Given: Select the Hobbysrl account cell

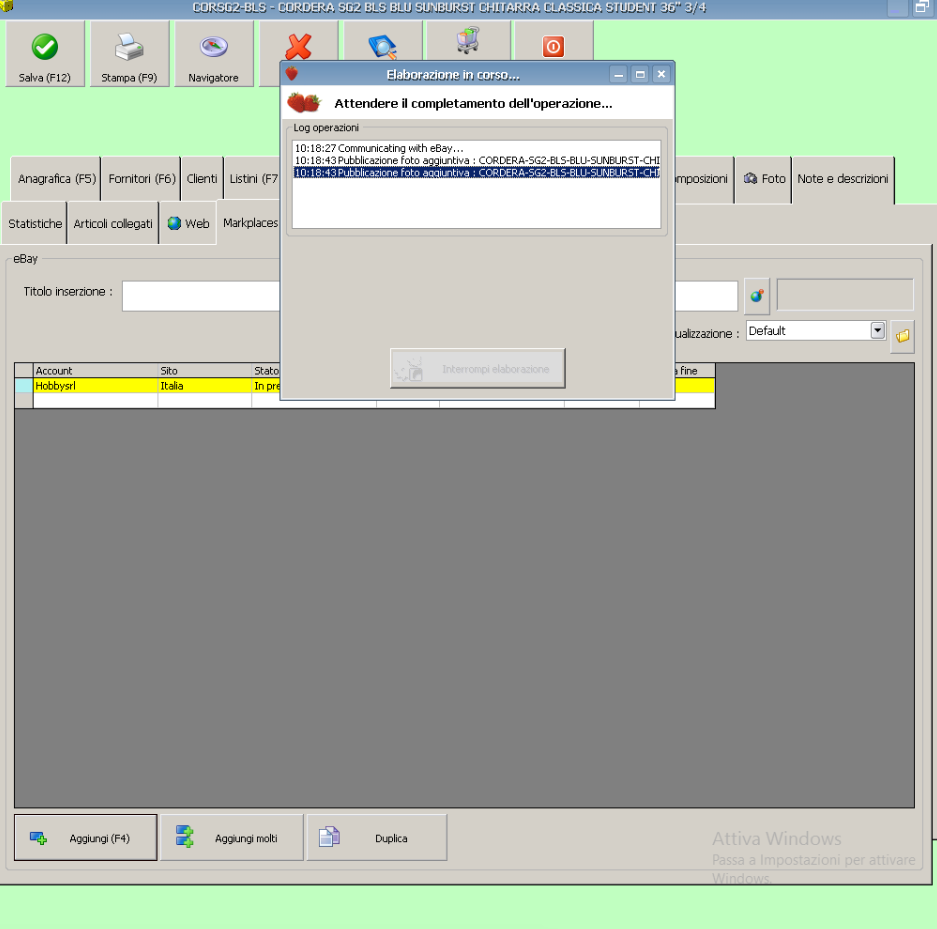Looking at the screenshot, I should pyautogui.click(x=96, y=386).
